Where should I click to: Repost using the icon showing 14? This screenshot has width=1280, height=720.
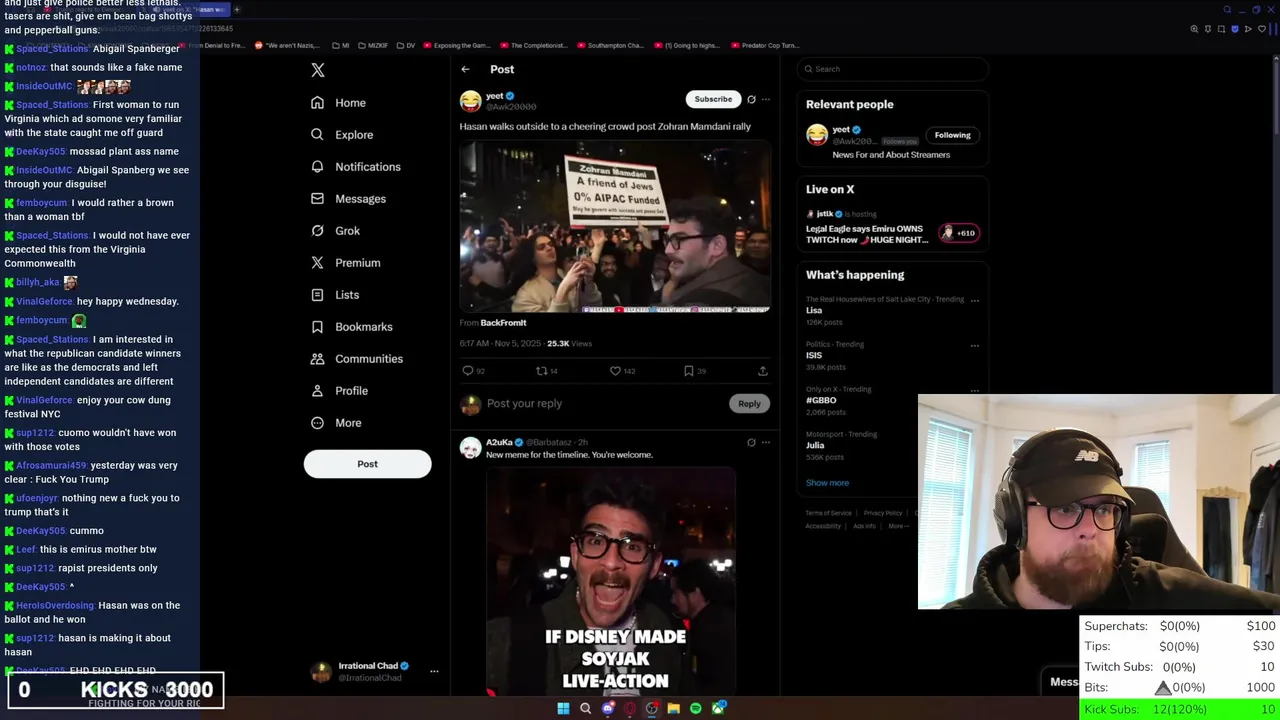pyautogui.click(x=546, y=371)
